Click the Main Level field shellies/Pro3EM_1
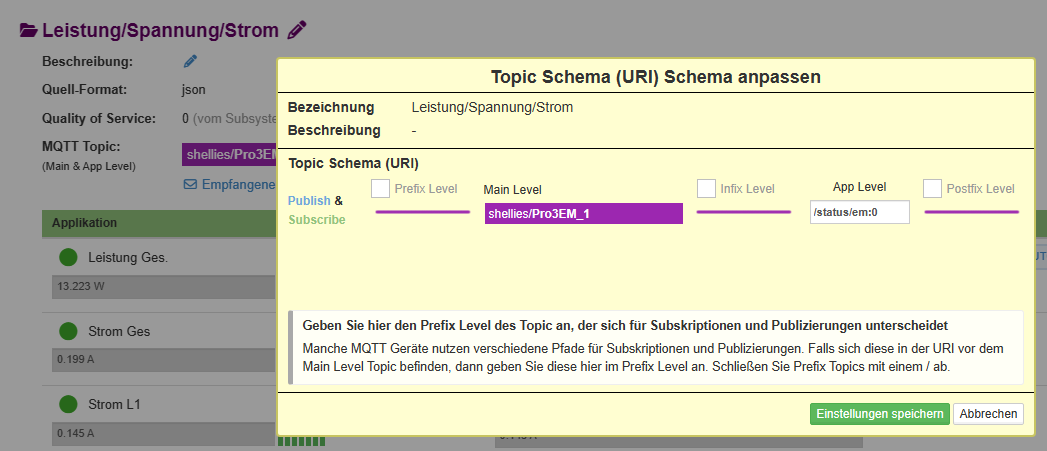Viewport: 1047px width, 451px height. click(x=583, y=213)
